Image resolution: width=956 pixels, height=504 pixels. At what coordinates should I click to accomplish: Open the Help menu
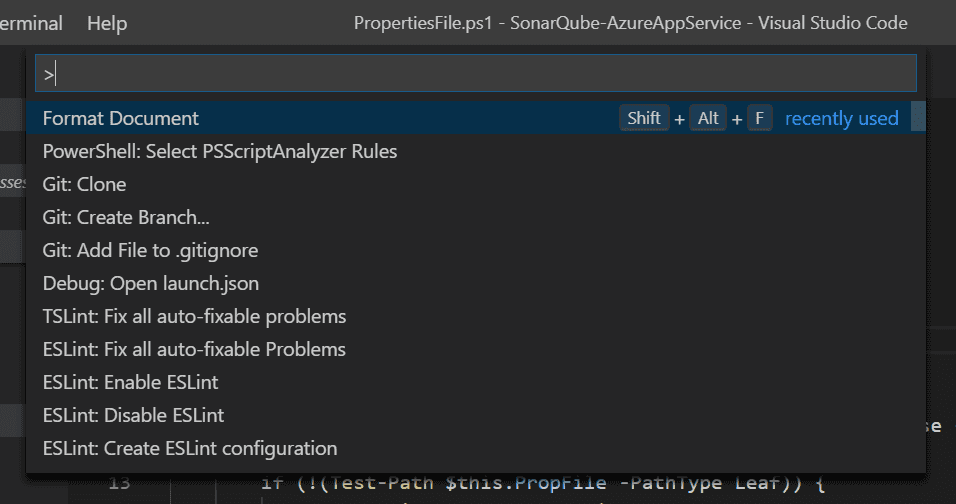[107, 23]
